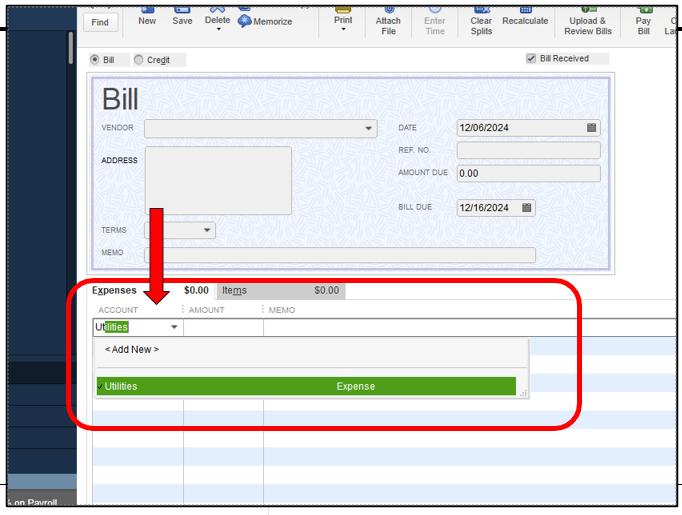Toggle the Bill Received checkbox
Viewport: 682px width, 515px height.
click(531, 58)
